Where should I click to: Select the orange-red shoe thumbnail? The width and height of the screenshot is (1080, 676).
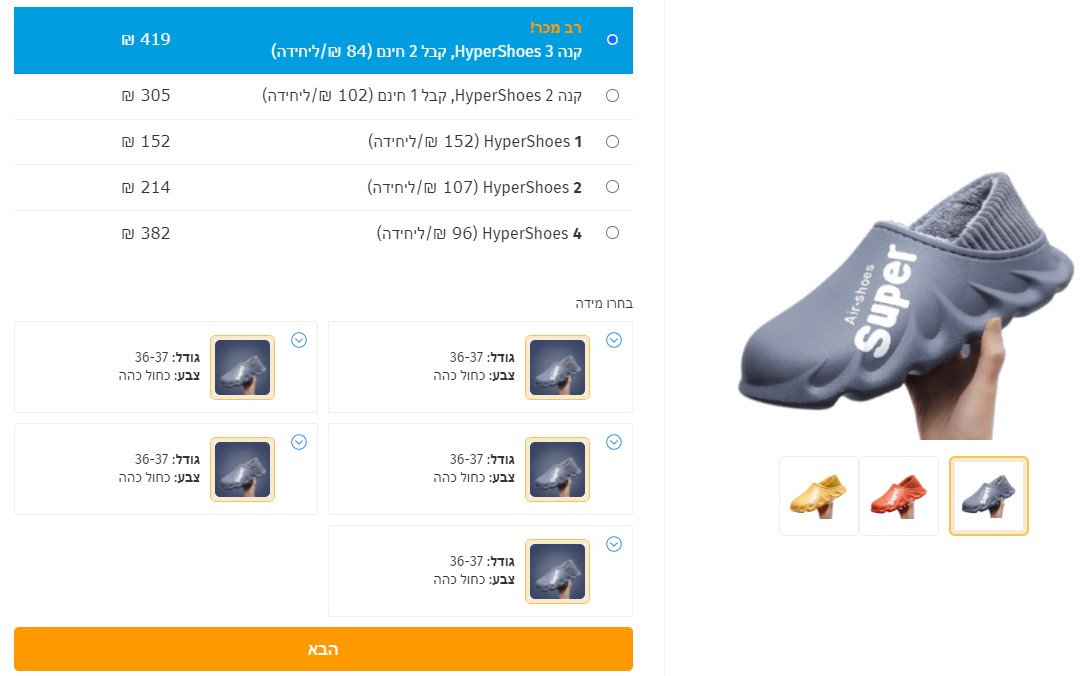(899, 496)
